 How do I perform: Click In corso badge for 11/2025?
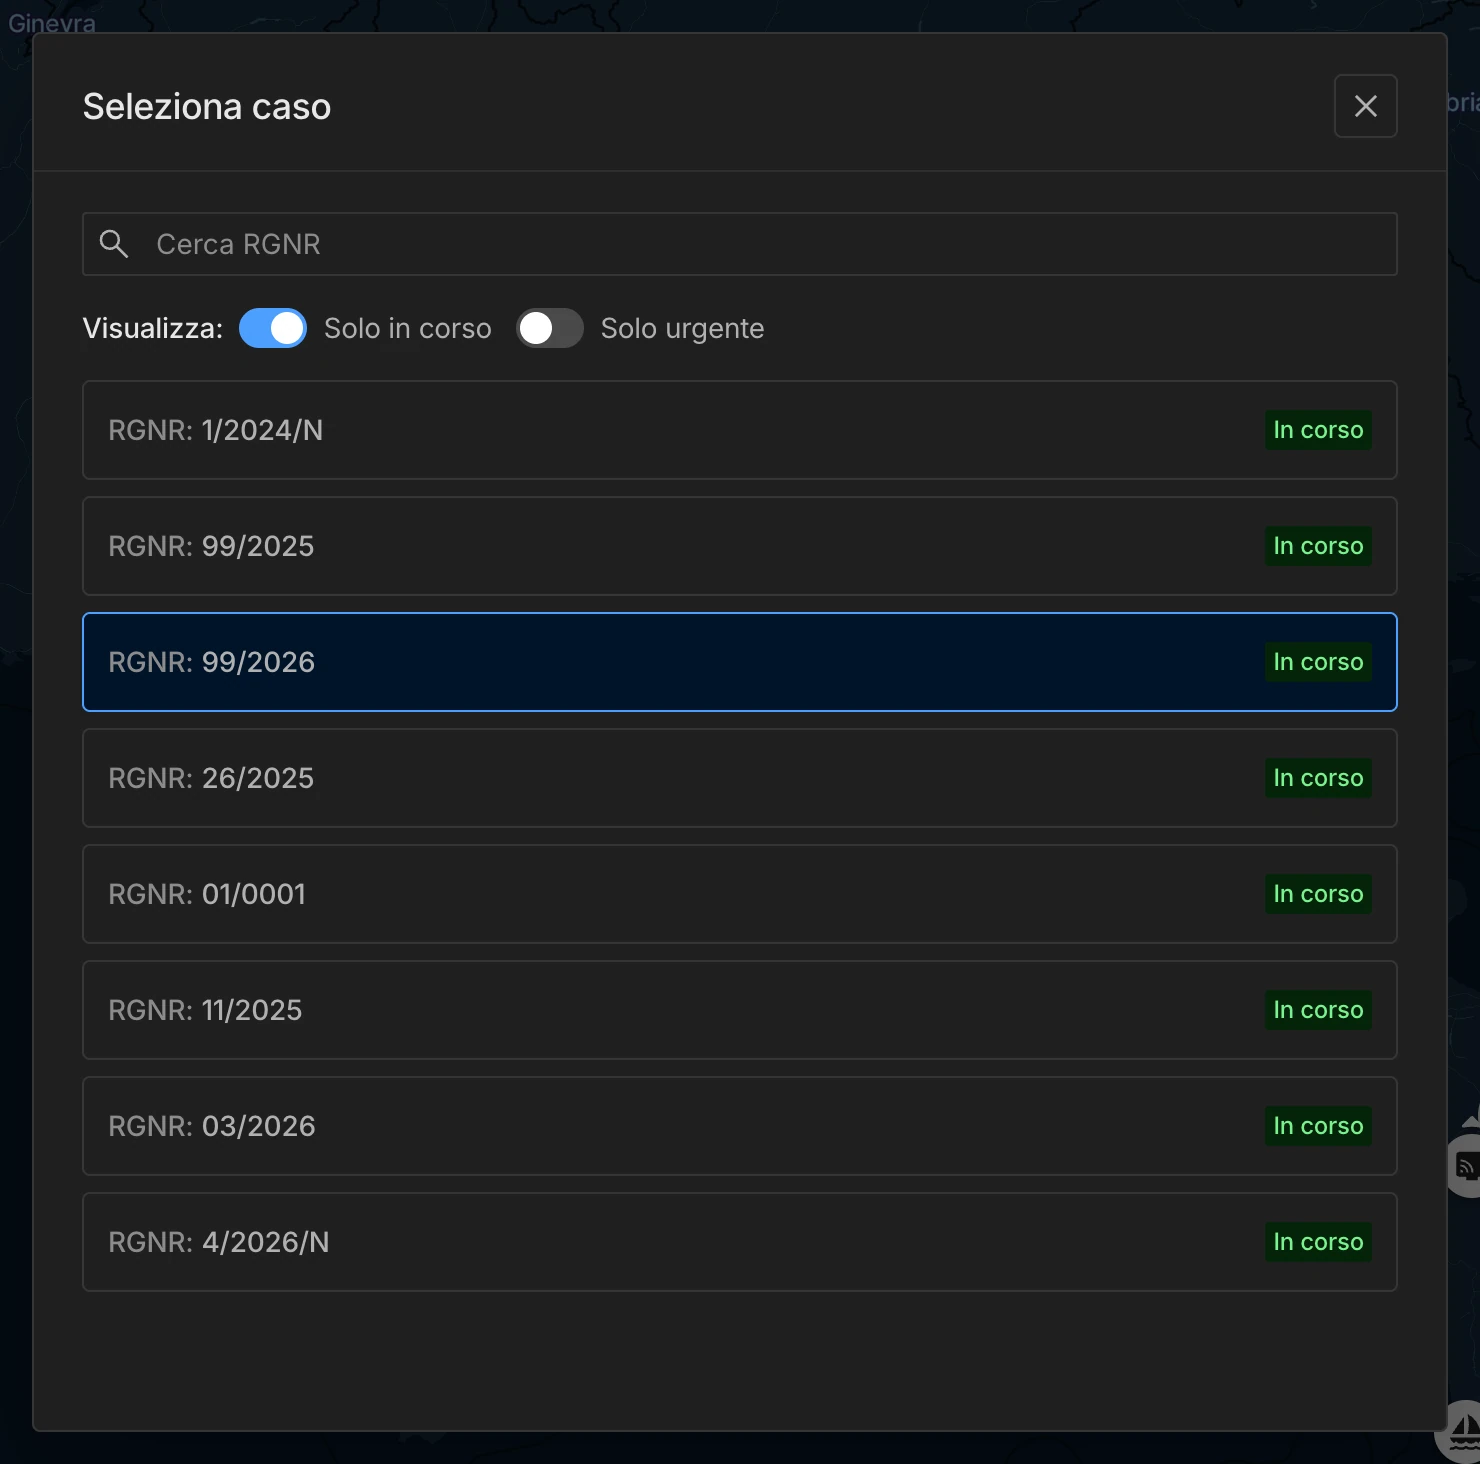pos(1318,1010)
